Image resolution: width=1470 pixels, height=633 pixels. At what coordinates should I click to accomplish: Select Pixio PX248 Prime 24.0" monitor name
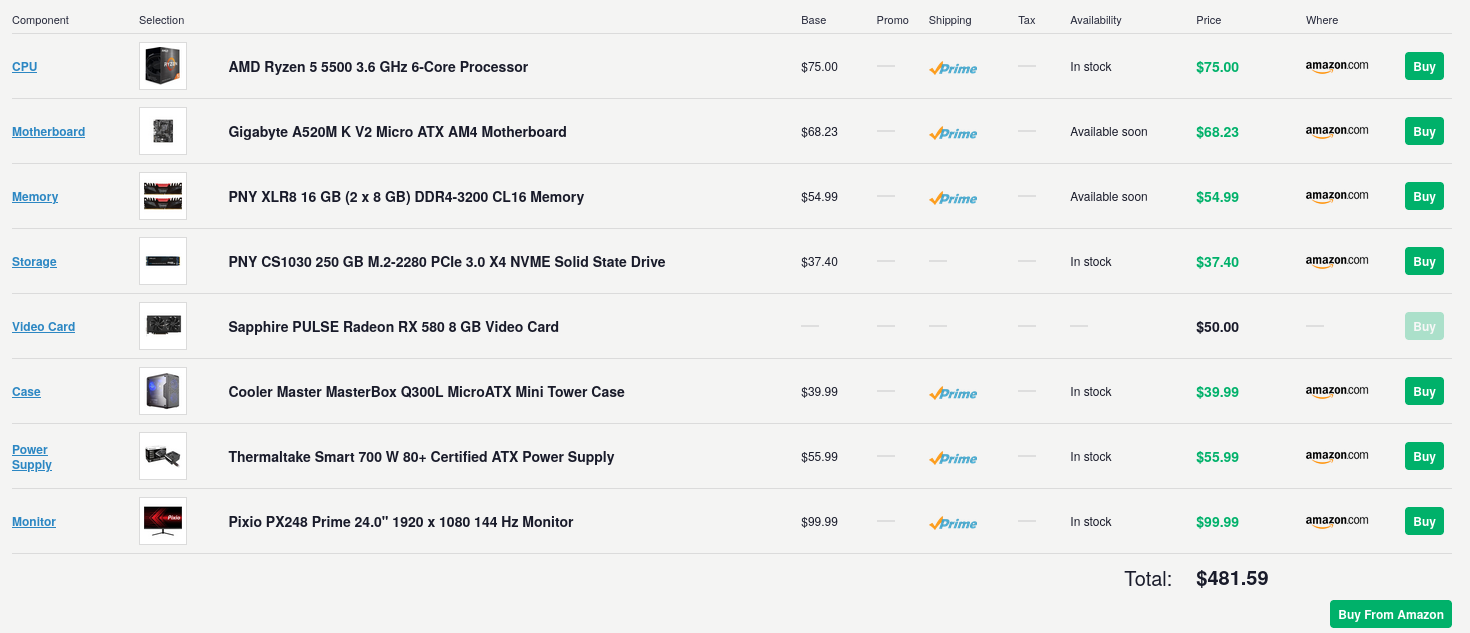pos(401,522)
